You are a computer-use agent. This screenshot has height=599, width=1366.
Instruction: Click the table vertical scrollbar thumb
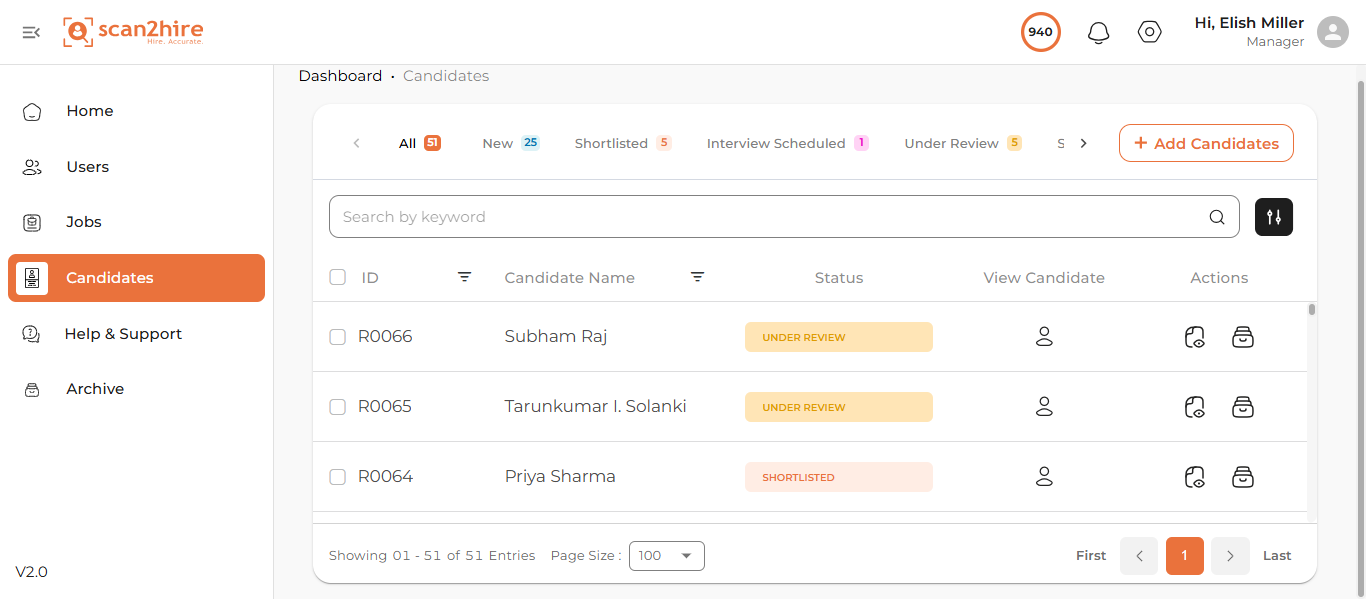(x=1311, y=309)
